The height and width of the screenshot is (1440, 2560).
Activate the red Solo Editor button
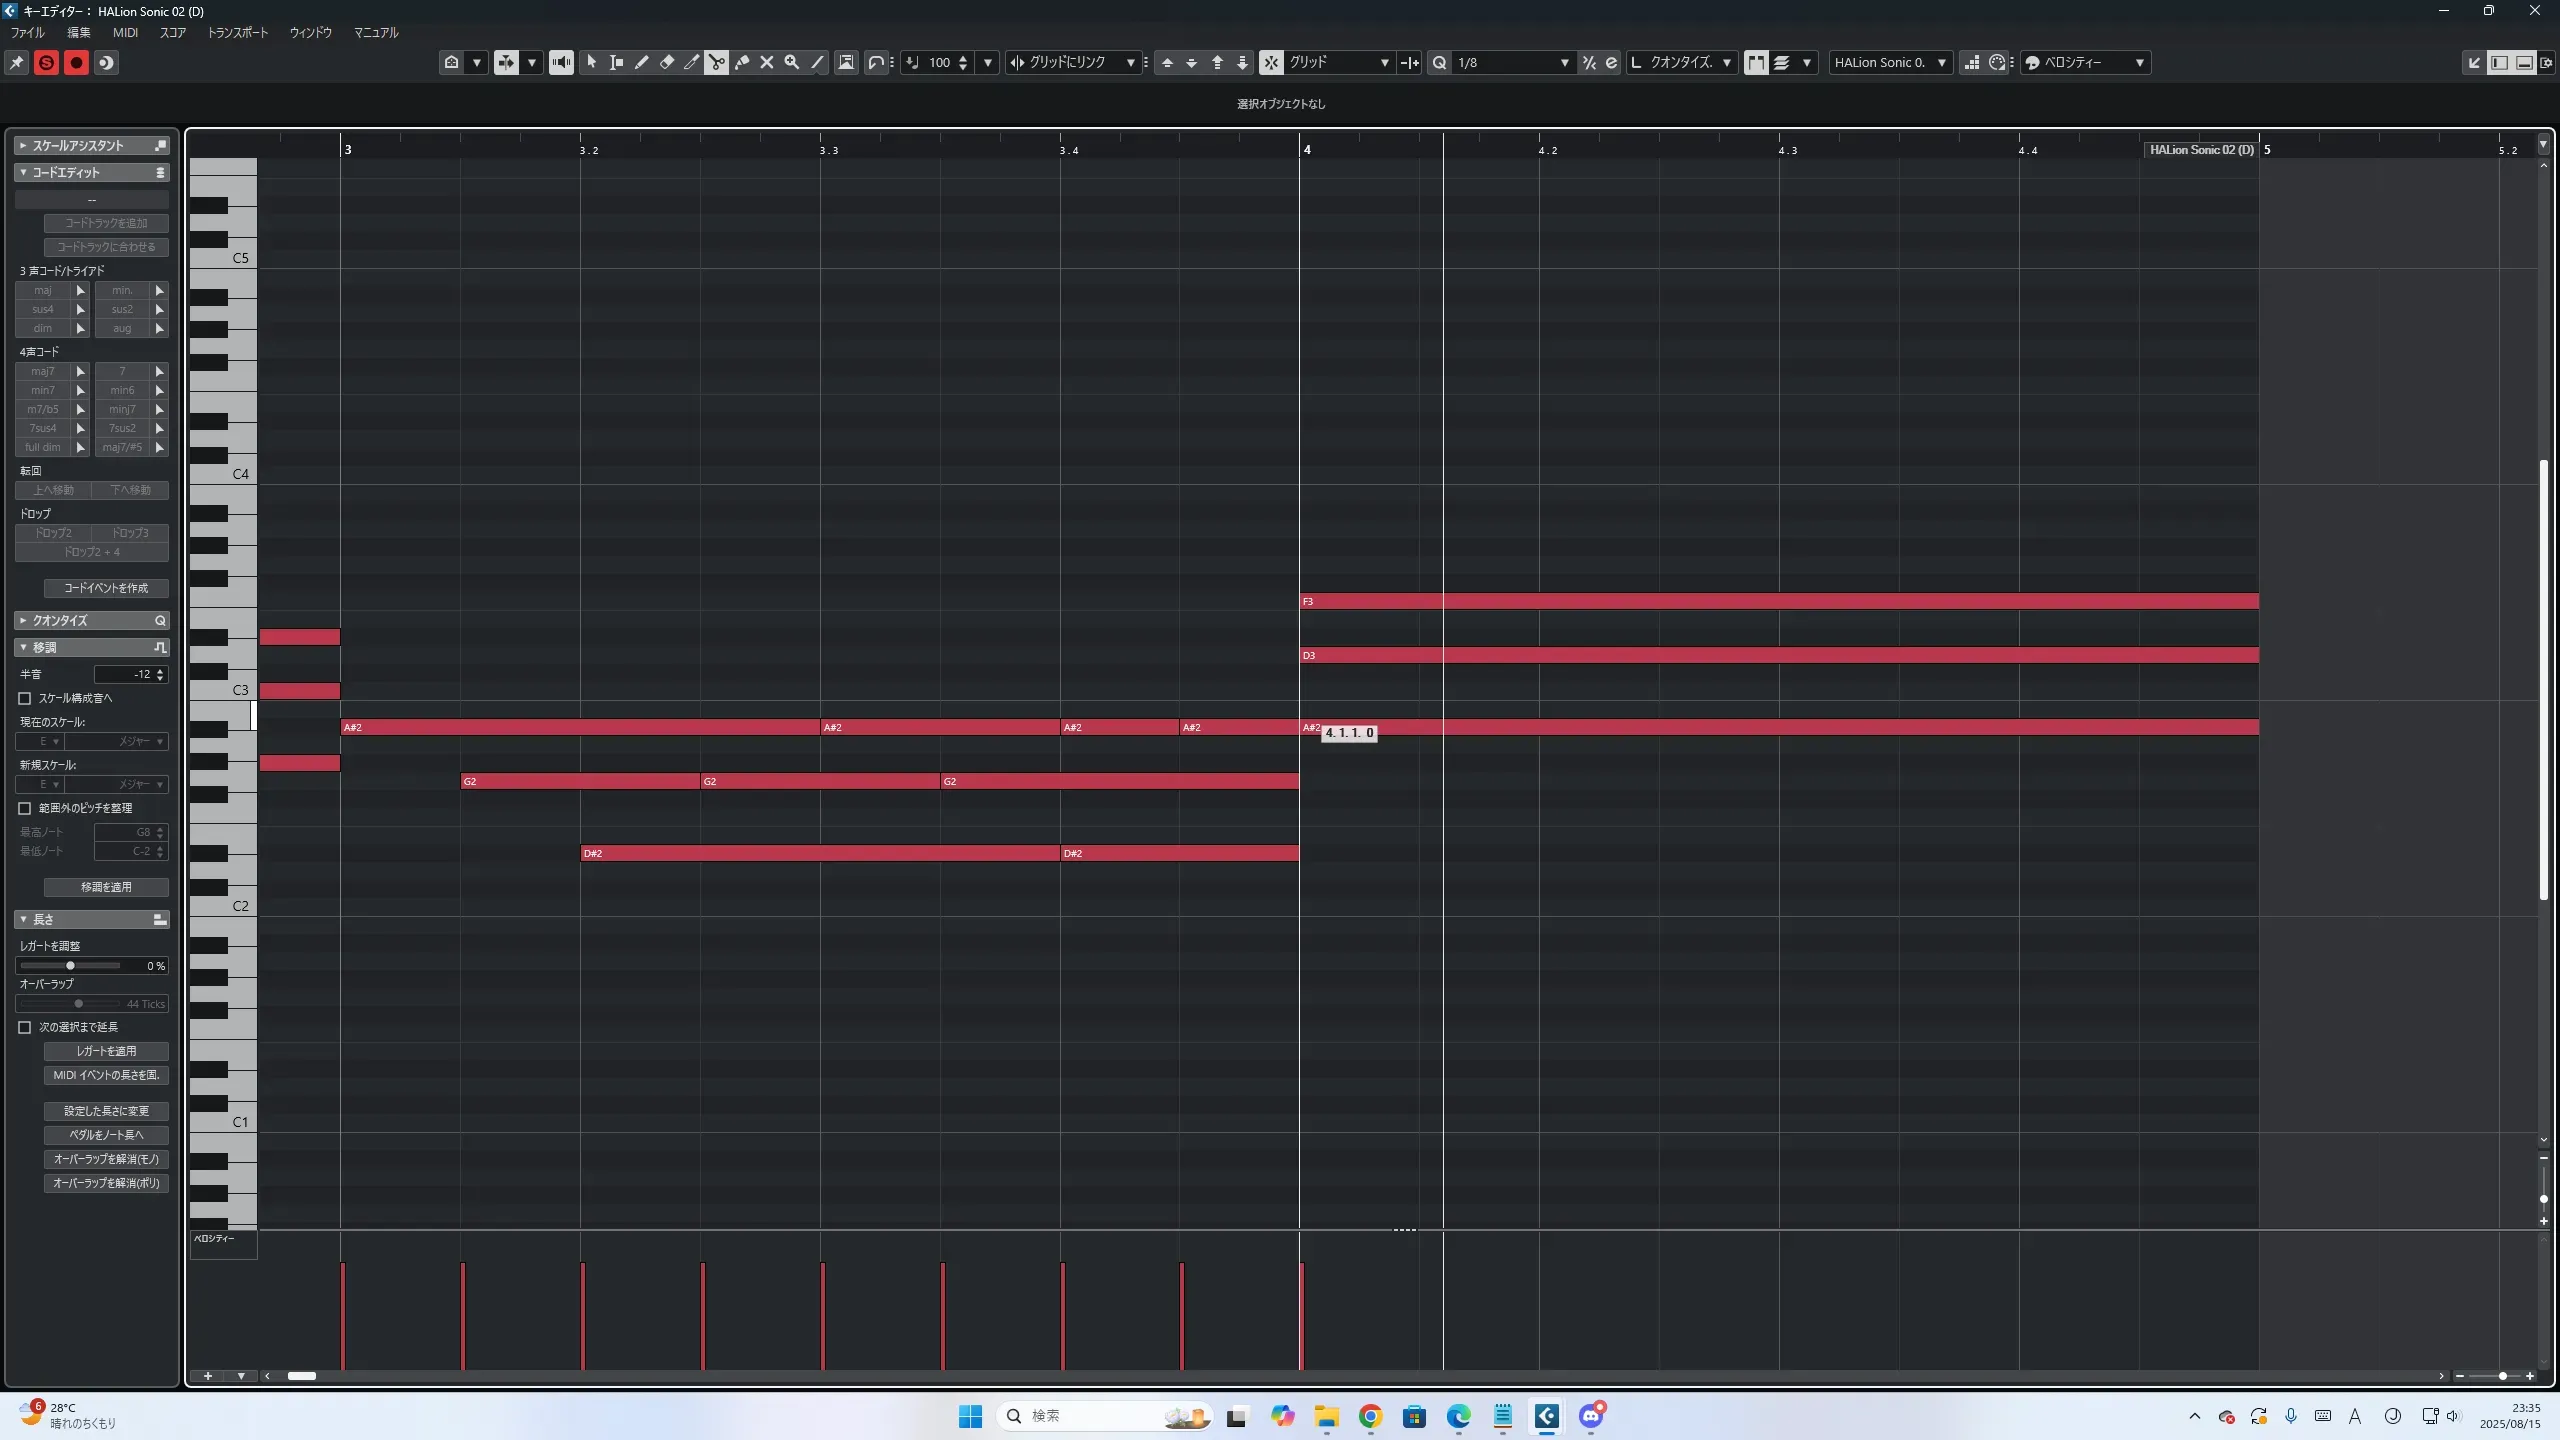tap(46, 62)
